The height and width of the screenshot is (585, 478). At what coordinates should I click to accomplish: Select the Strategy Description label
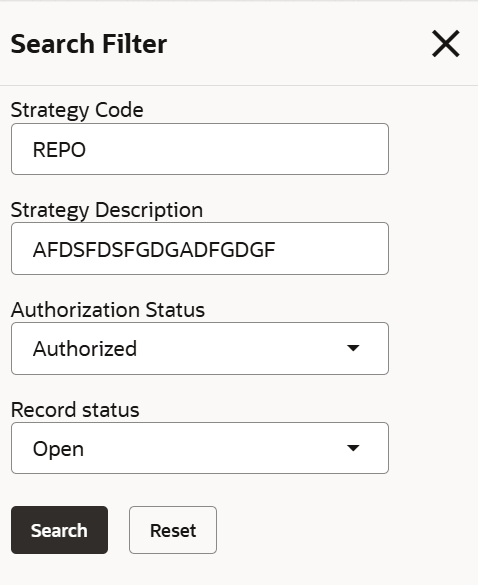click(x=107, y=210)
